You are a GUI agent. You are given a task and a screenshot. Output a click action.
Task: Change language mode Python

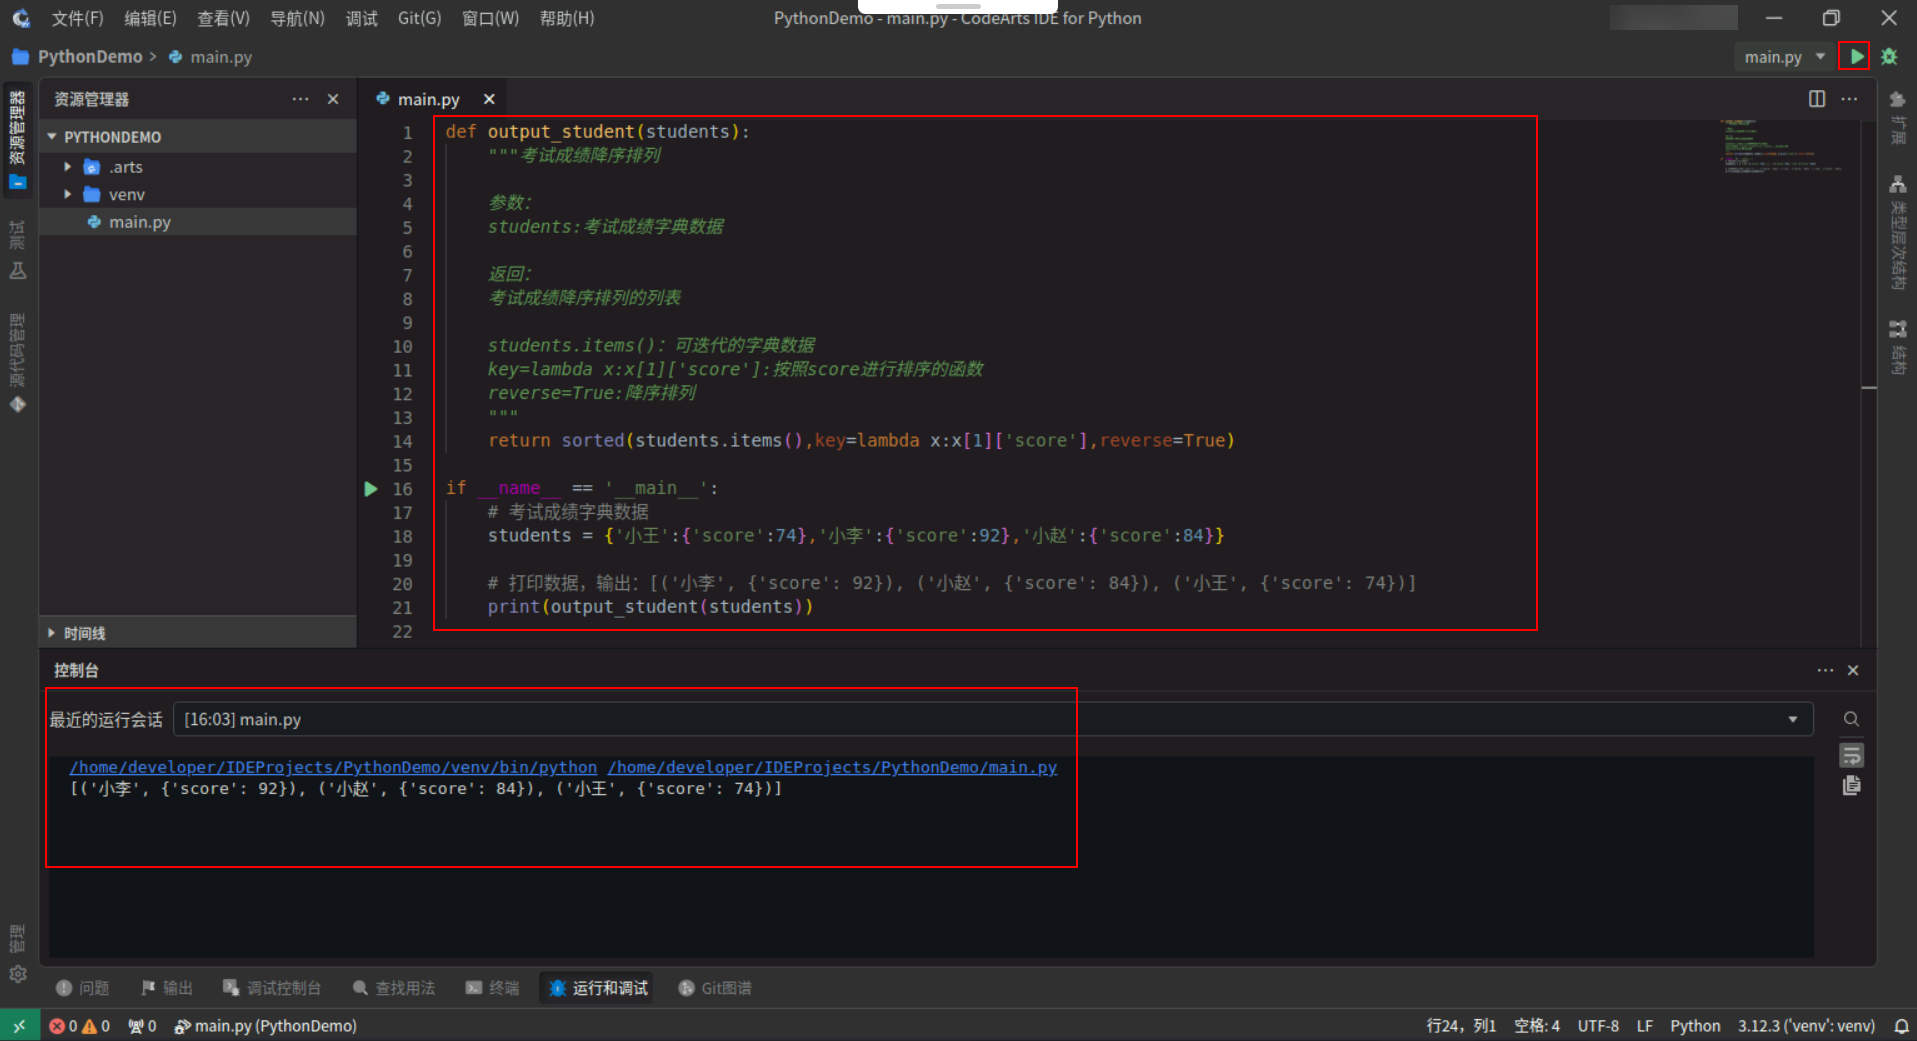pos(1695,1026)
